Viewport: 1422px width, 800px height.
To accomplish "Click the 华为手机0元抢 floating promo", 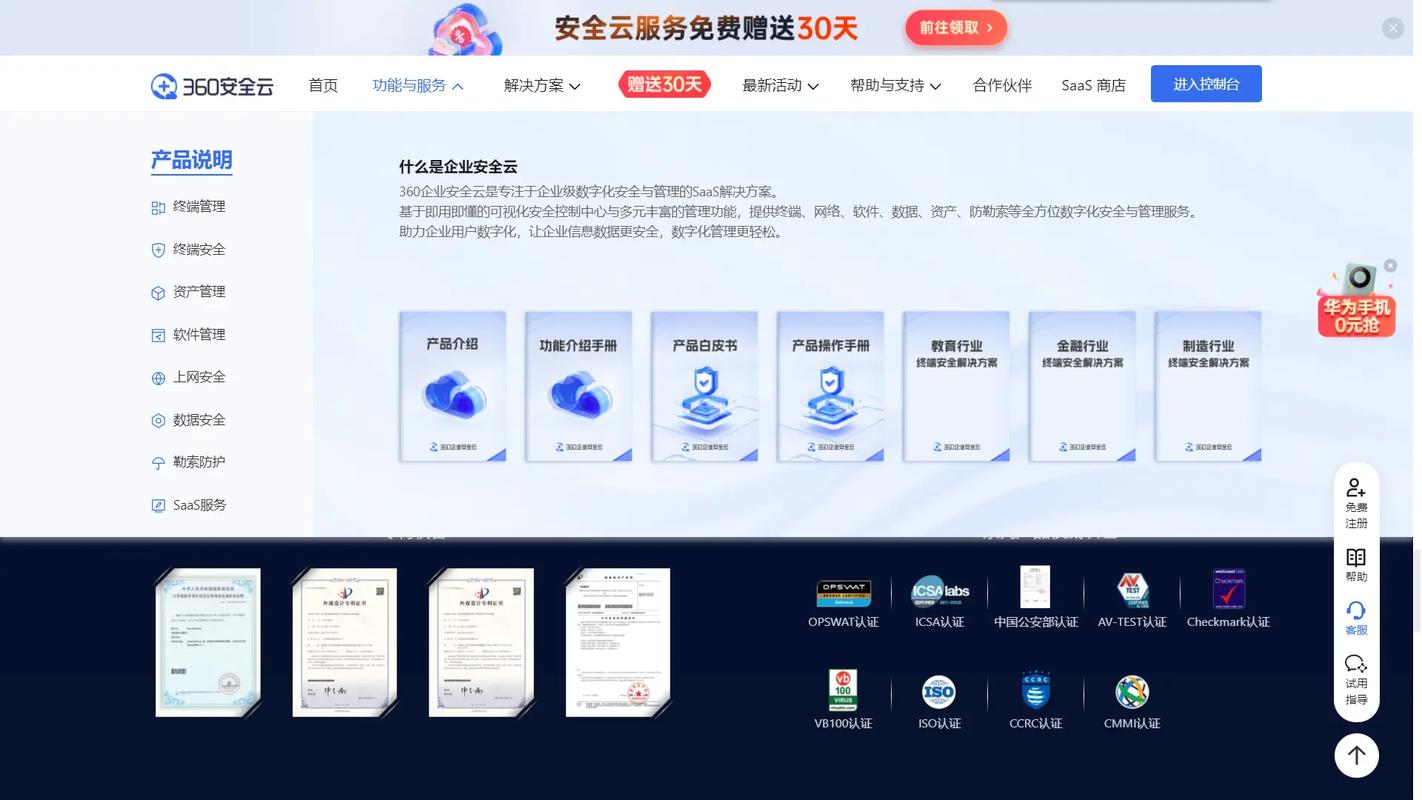I will (1356, 301).
